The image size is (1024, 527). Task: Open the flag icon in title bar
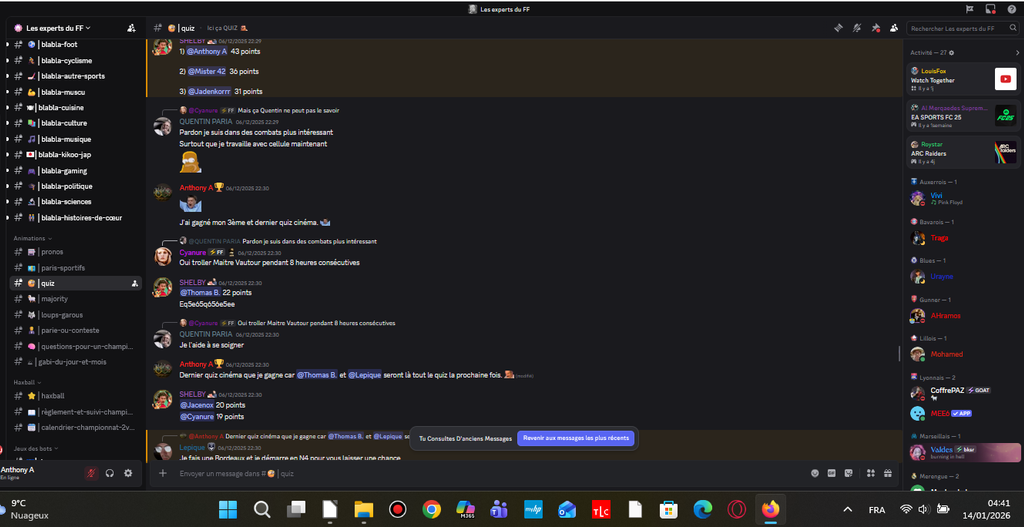969,9
